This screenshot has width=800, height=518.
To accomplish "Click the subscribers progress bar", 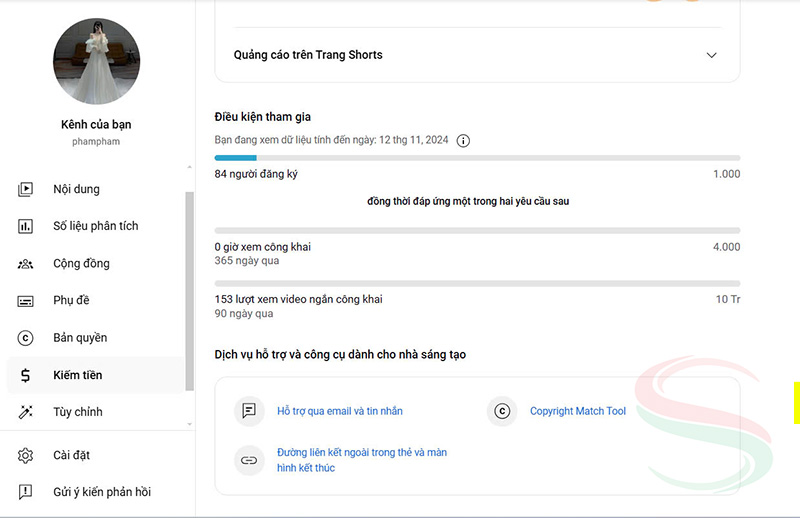I will point(477,158).
